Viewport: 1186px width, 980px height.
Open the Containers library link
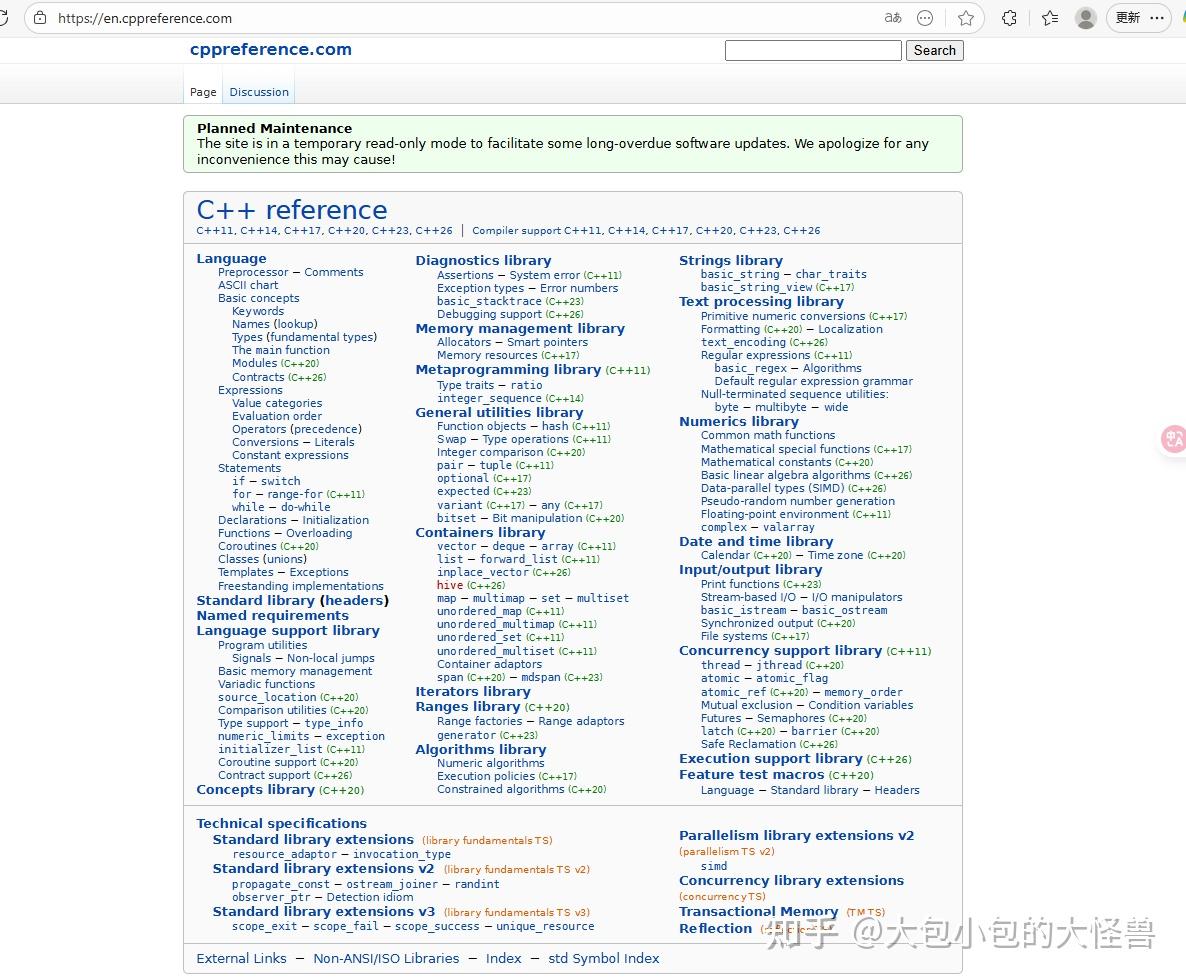point(480,532)
